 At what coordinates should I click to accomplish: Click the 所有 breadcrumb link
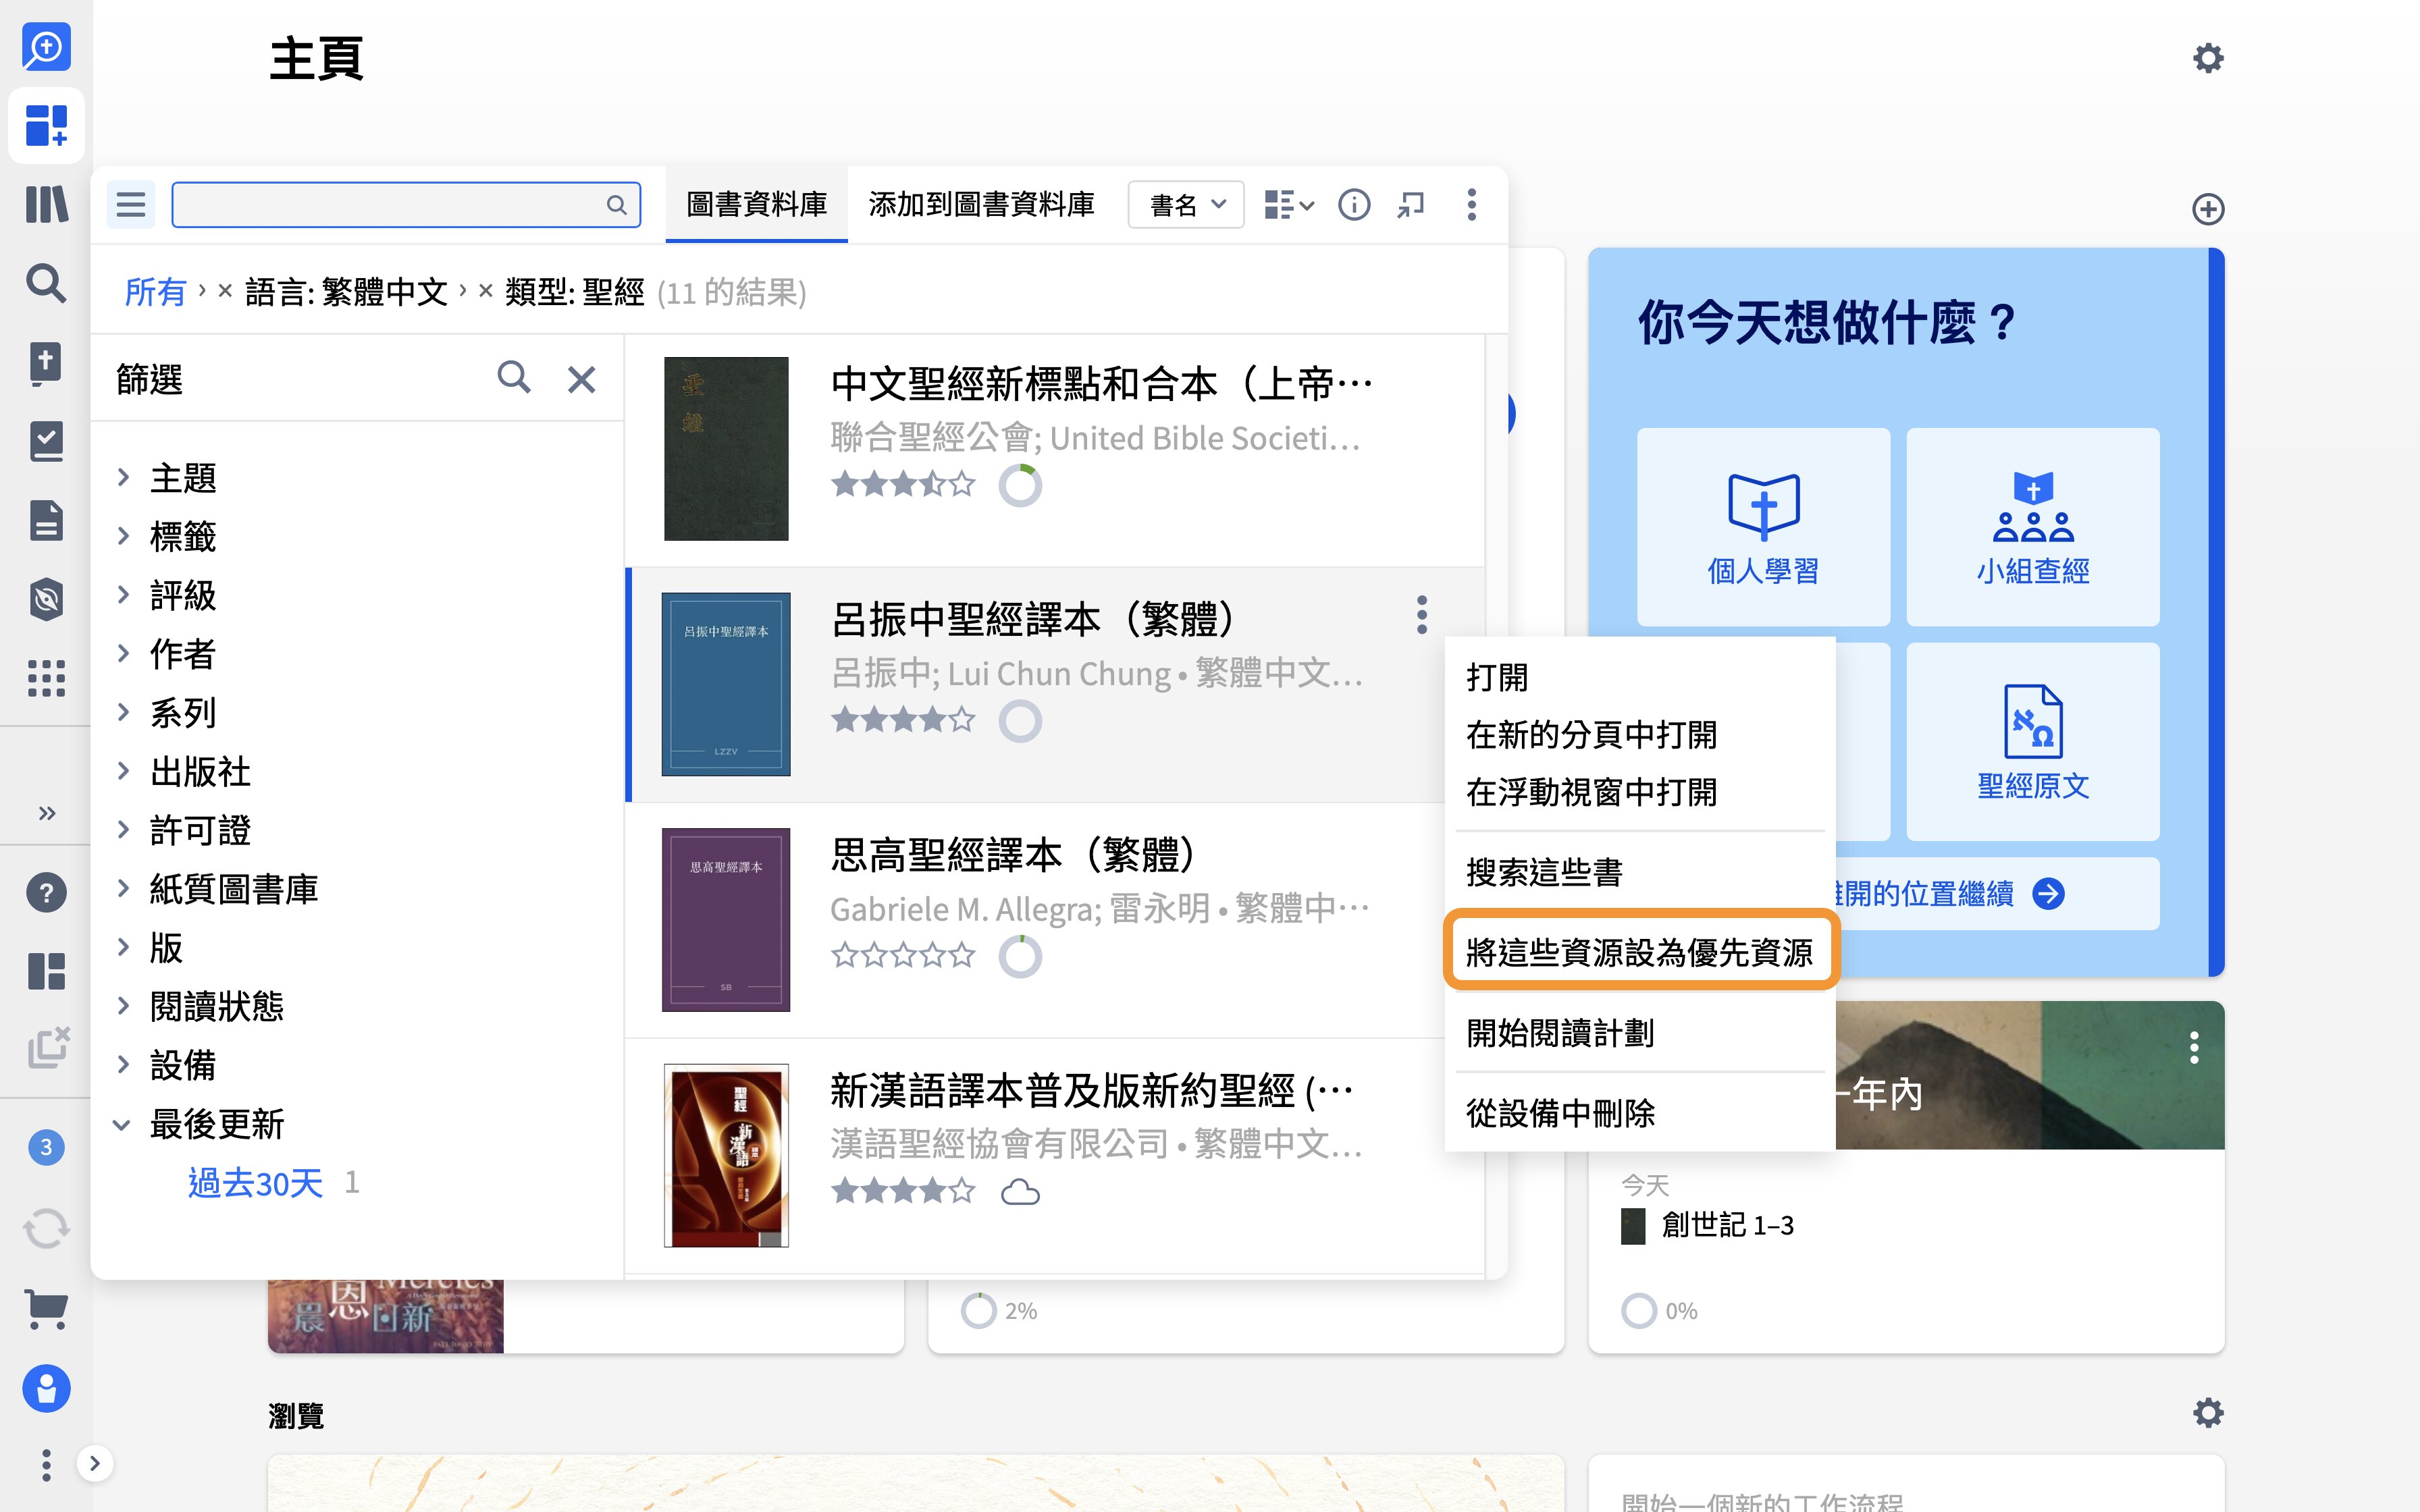click(x=155, y=292)
